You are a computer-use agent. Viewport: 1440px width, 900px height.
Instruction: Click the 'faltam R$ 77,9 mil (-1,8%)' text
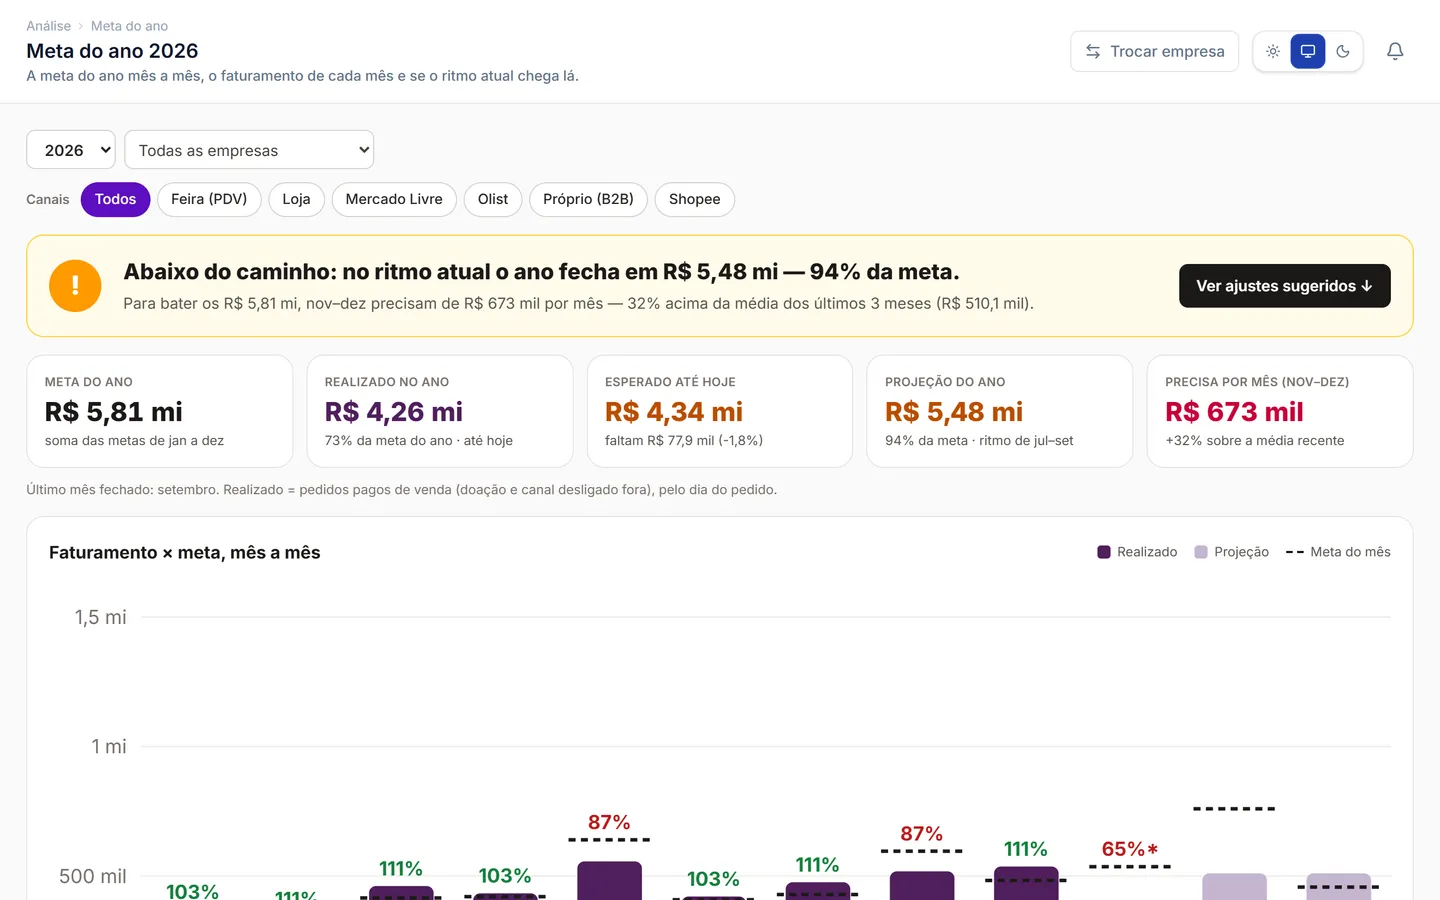(x=684, y=440)
